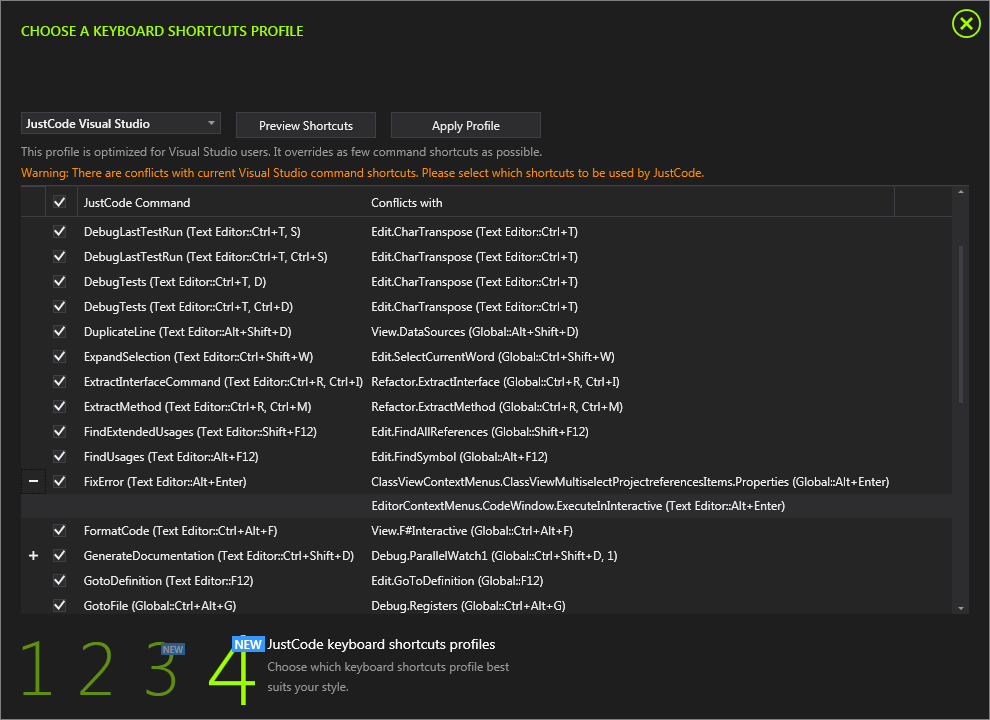Toggle the DuplicateLine checkbox
The image size is (990, 720).
pos(60,332)
